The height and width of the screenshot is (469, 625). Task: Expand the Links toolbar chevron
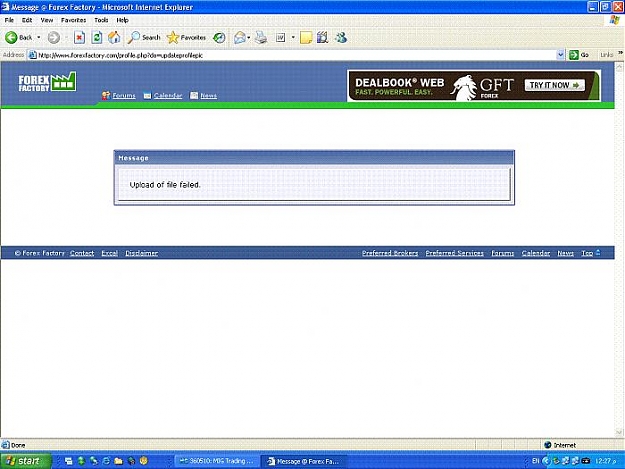click(620, 53)
